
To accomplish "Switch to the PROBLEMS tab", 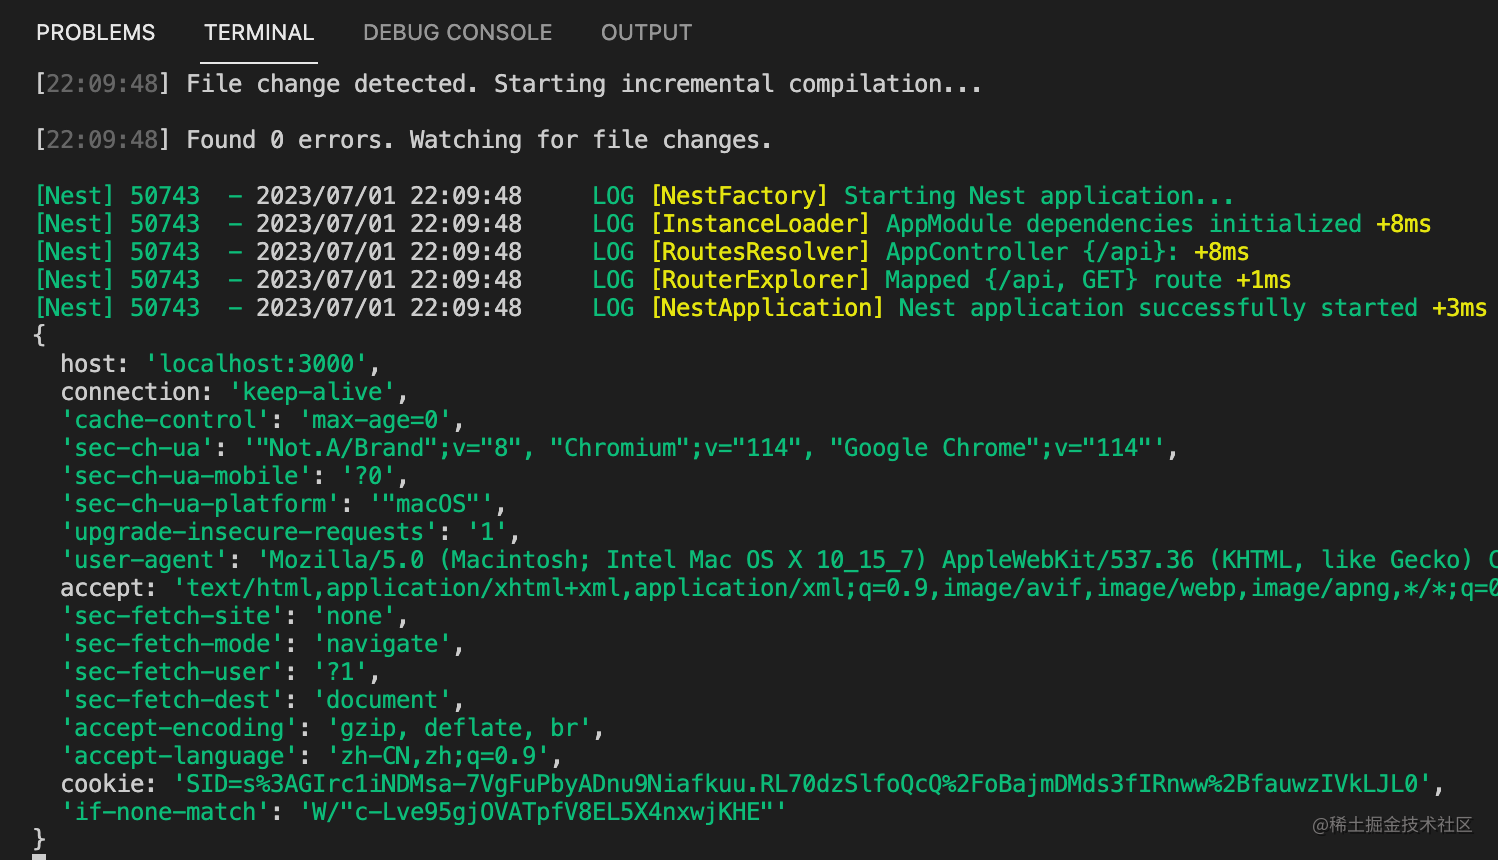I will click(x=96, y=33).
